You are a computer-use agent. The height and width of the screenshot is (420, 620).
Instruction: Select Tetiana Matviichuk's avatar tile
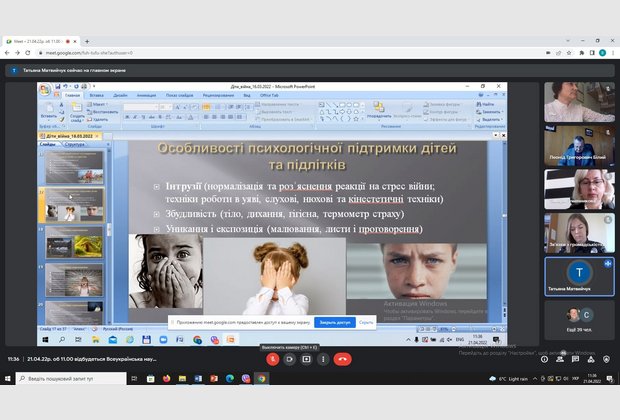[x=579, y=275]
